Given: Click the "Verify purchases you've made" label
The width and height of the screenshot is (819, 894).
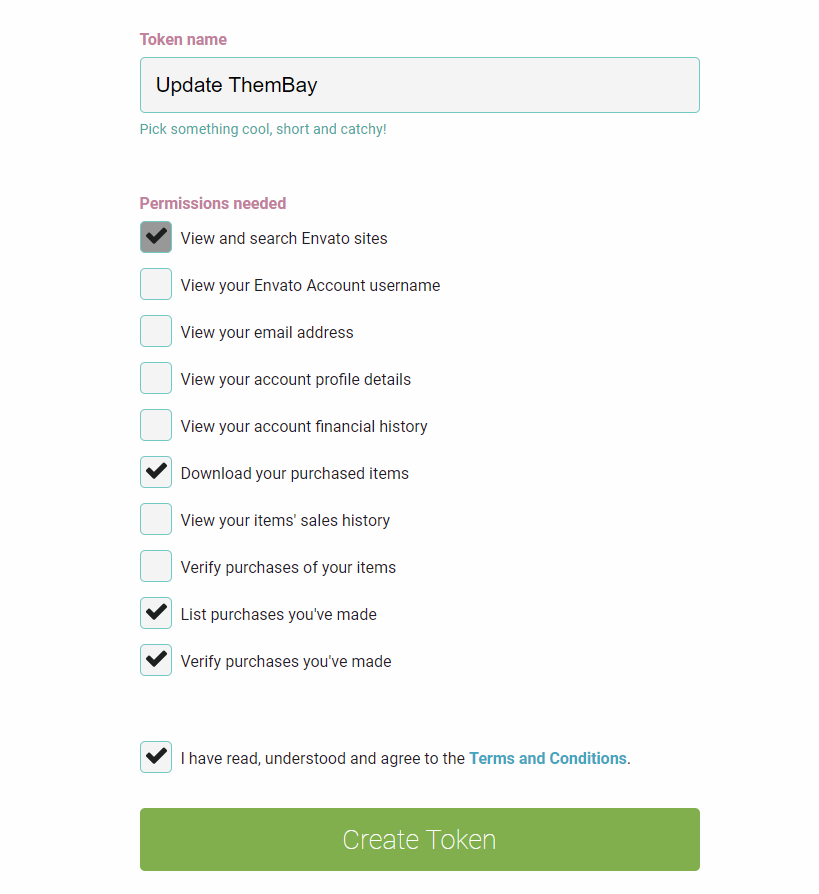Looking at the screenshot, I should pos(286,661).
